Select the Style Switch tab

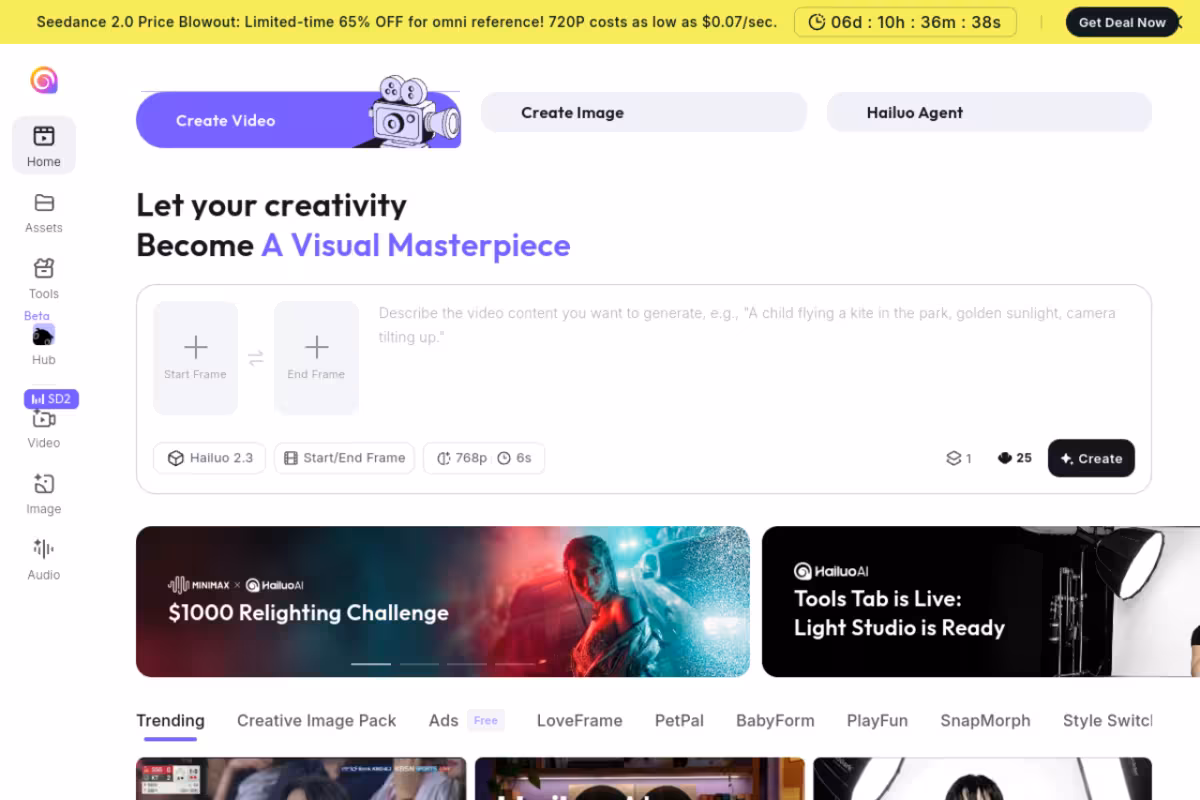pos(1107,720)
